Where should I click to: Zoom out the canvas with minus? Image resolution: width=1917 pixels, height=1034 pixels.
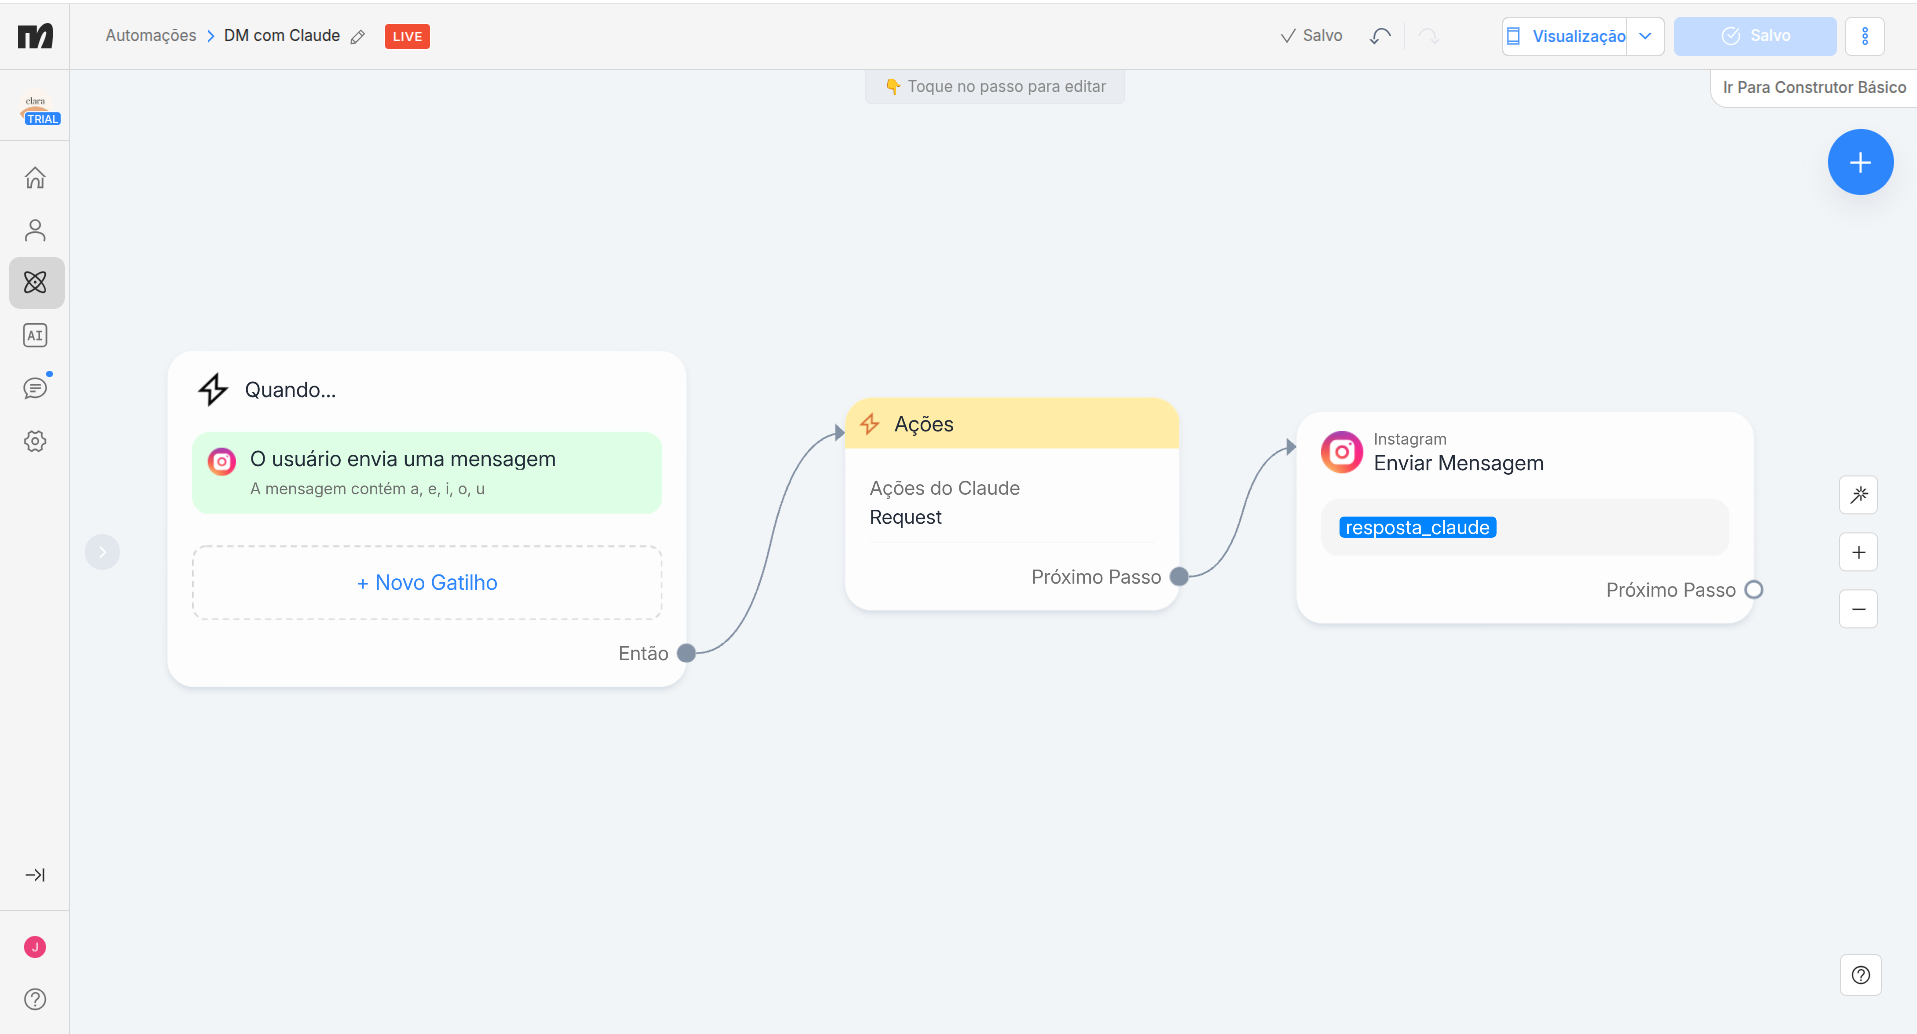click(x=1858, y=609)
